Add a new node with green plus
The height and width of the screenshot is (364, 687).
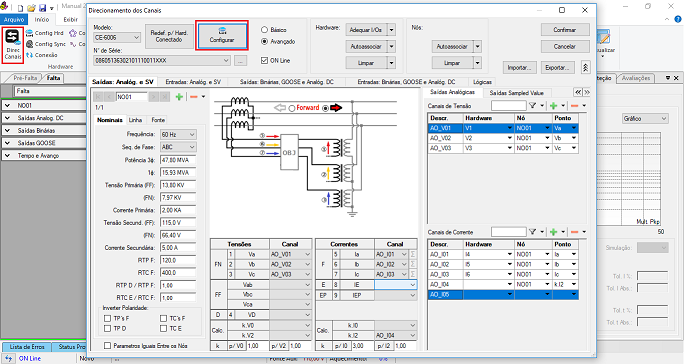(x=179, y=97)
